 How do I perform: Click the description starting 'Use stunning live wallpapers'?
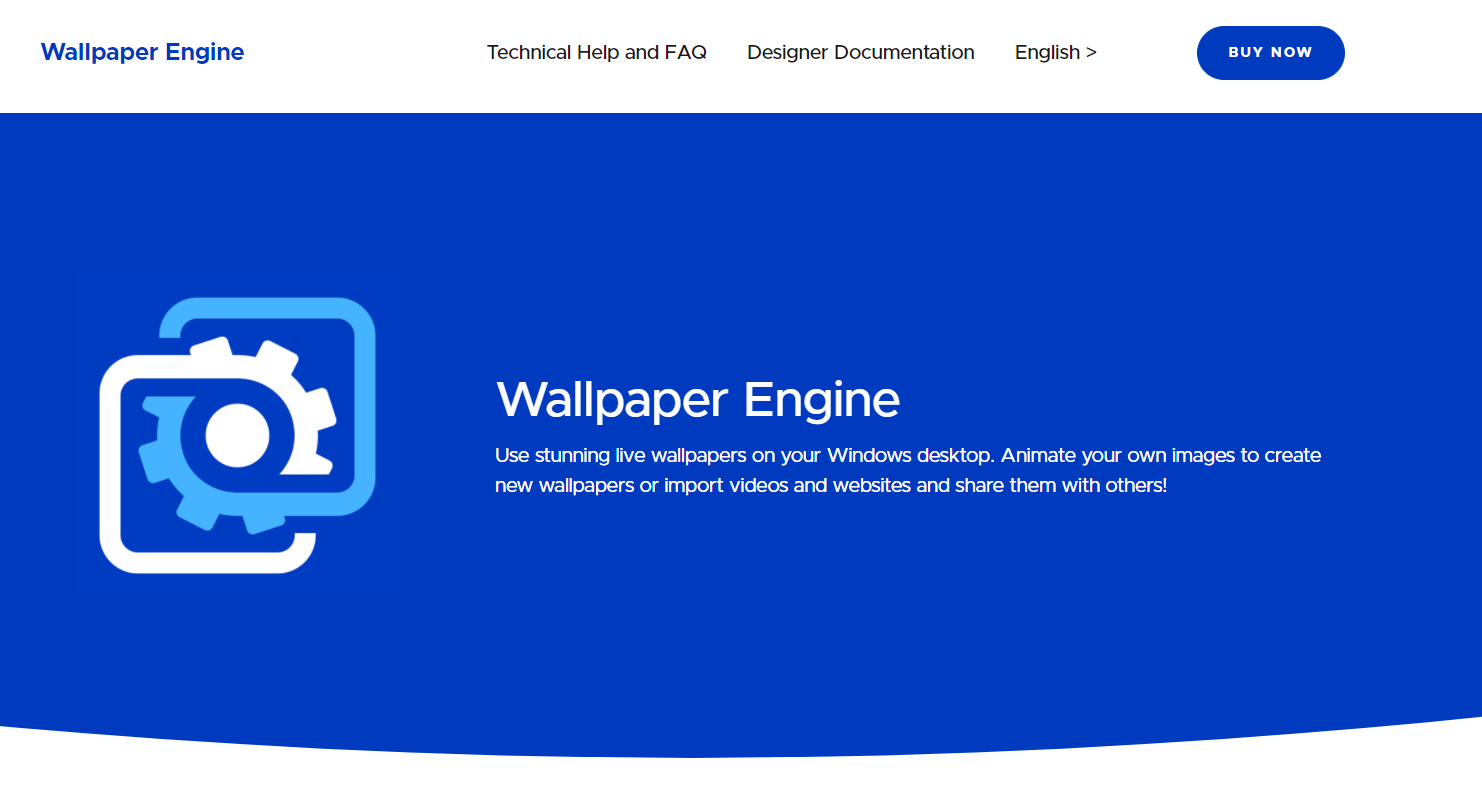[908, 470]
